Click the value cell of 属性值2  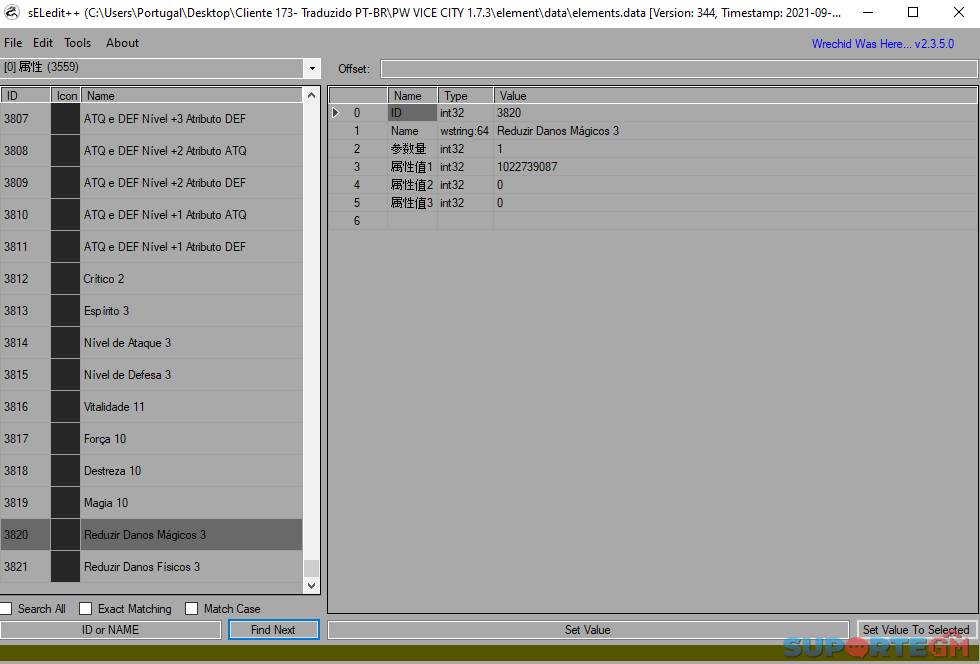click(736, 185)
